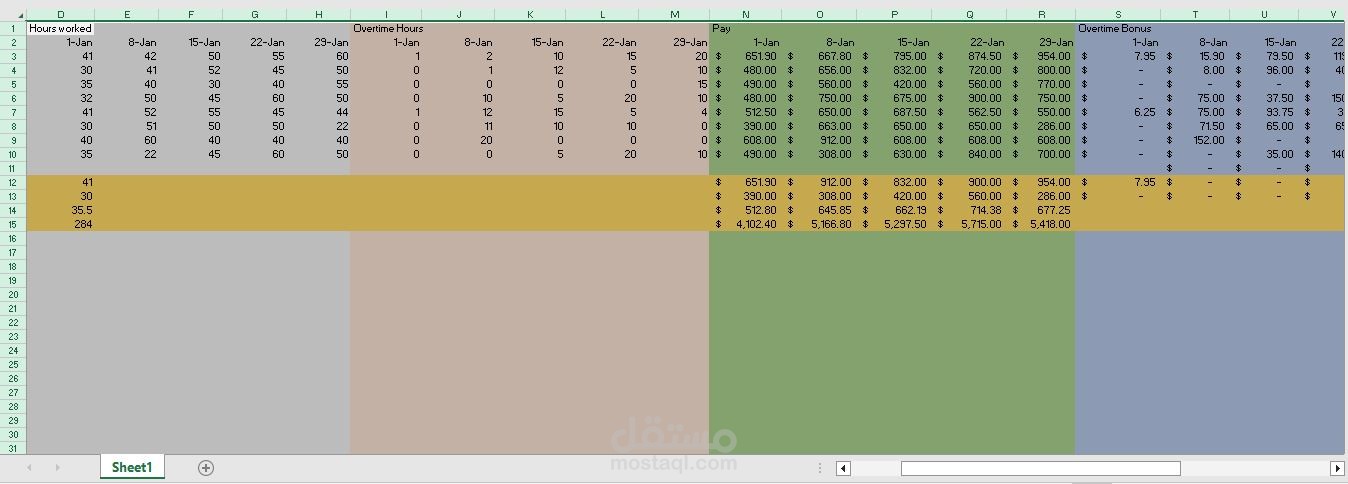Click the bonus cell 15.90

1195,56
